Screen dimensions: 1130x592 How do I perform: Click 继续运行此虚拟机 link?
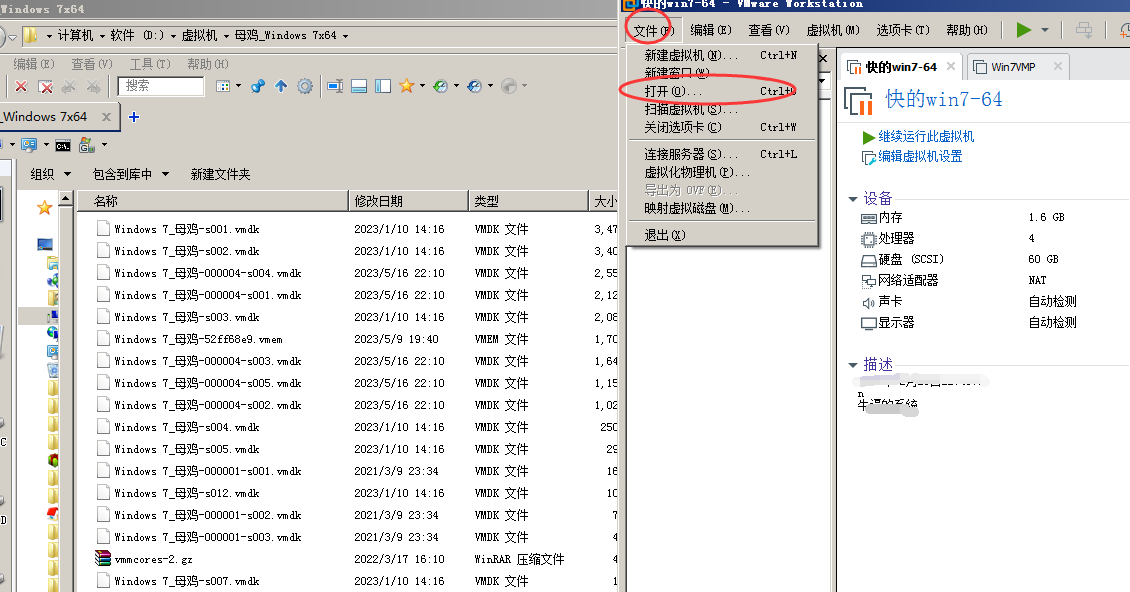click(925, 137)
